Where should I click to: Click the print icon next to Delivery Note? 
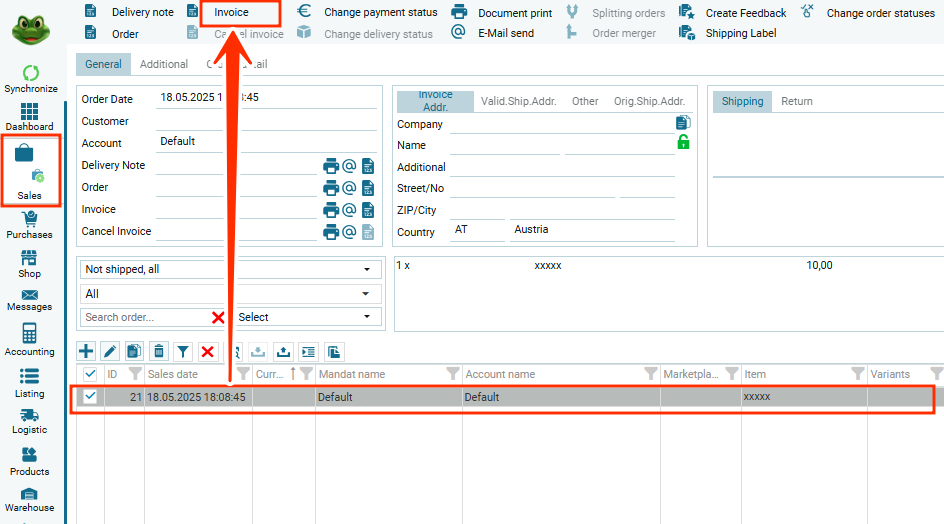coord(330,166)
